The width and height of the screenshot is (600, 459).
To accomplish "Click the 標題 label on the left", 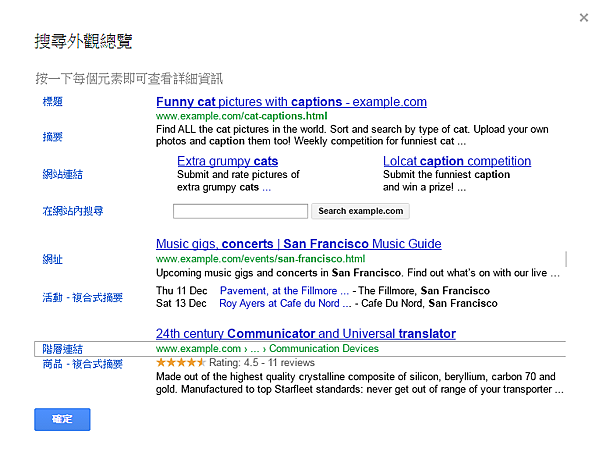I will click(52, 102).
